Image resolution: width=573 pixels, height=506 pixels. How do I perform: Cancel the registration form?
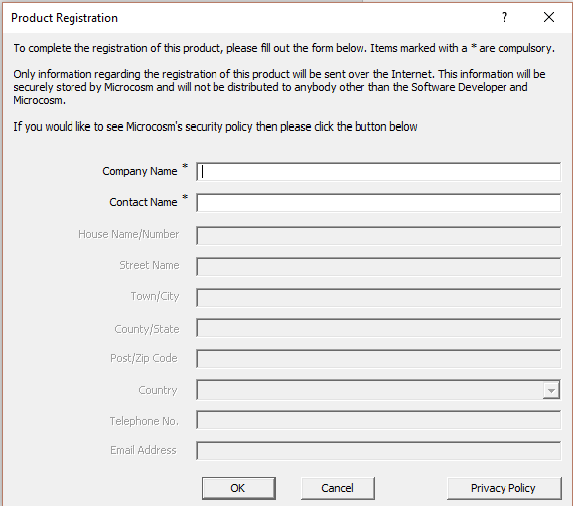tap(338, 488)
